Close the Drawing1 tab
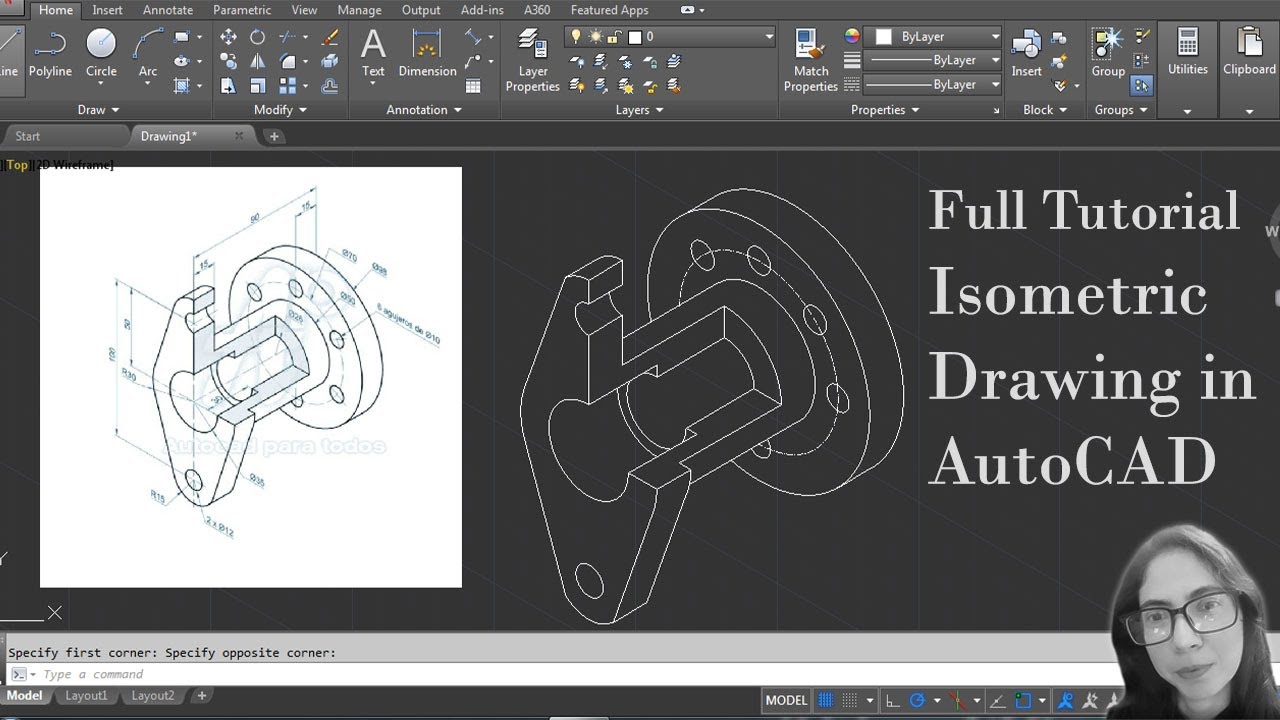1280x720 pixels. 239,136
